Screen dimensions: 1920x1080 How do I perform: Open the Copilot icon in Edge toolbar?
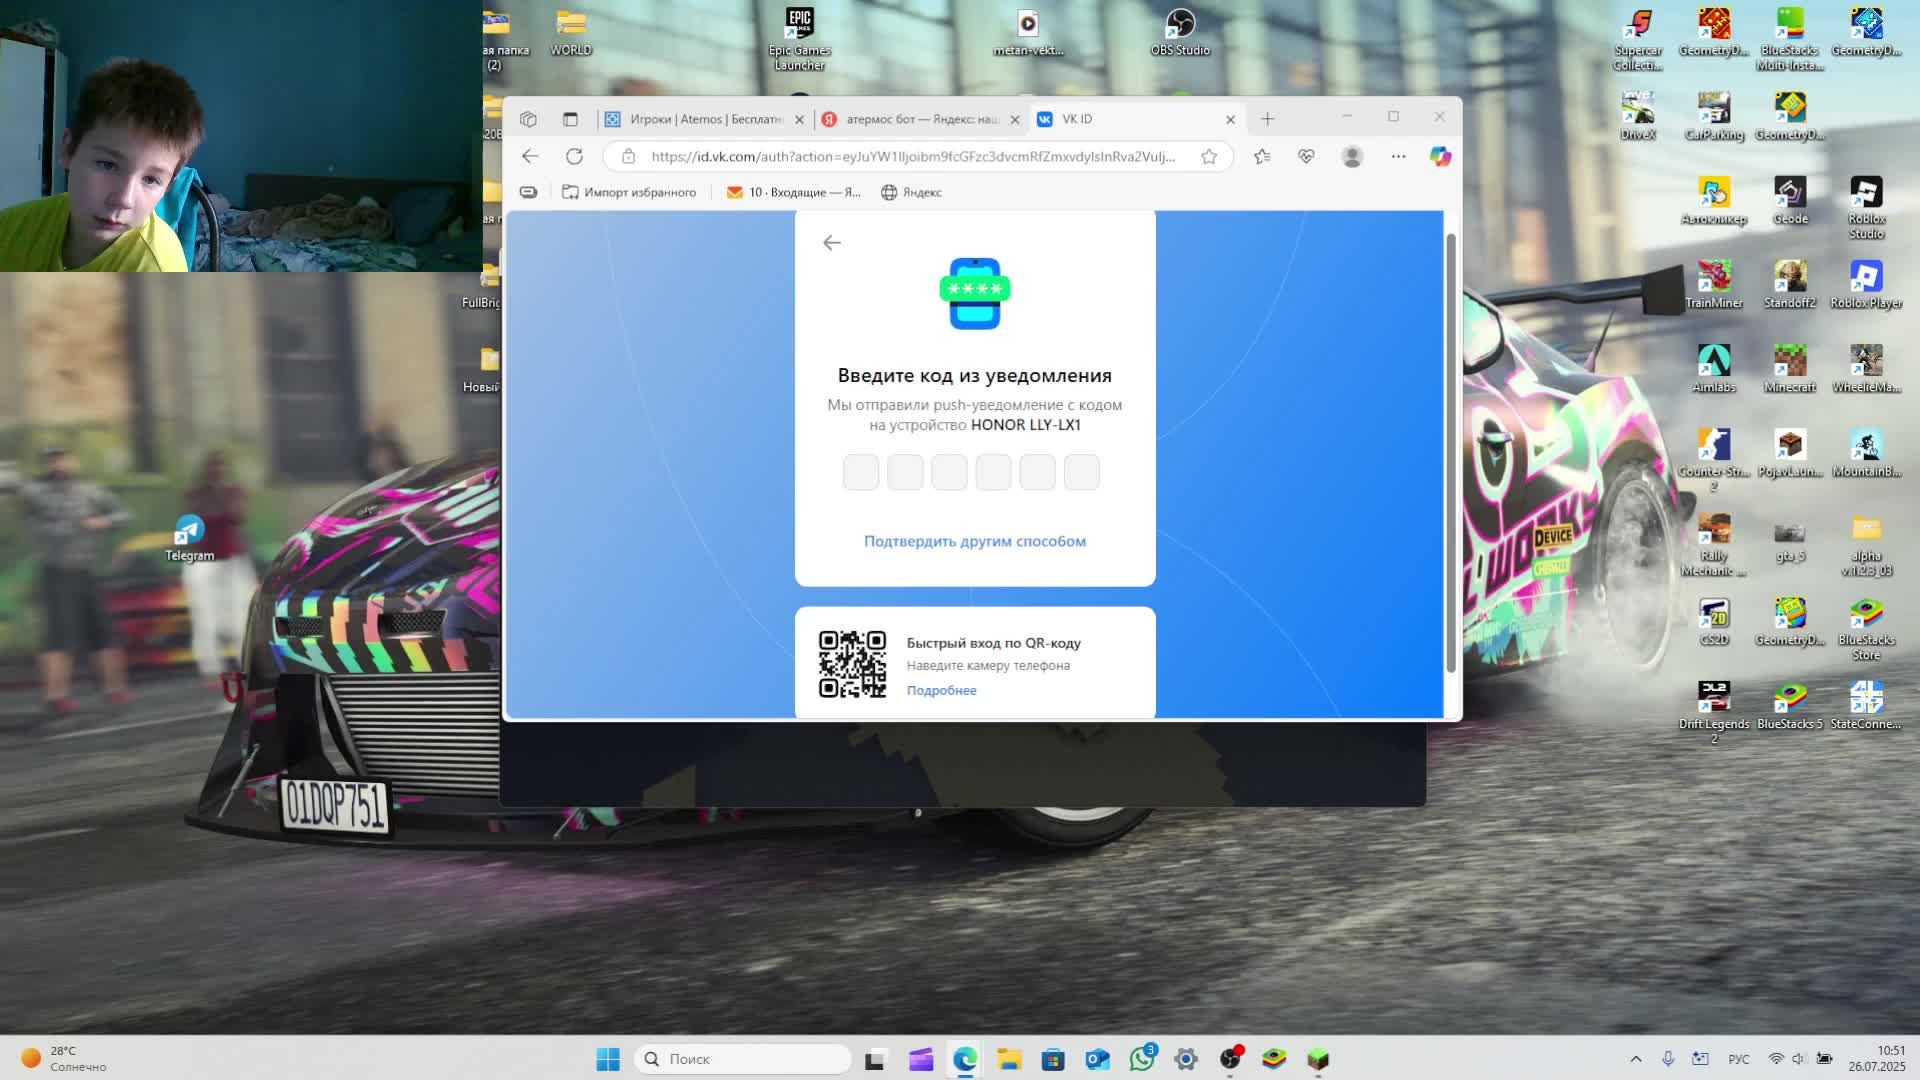[x=1440, y=156]
